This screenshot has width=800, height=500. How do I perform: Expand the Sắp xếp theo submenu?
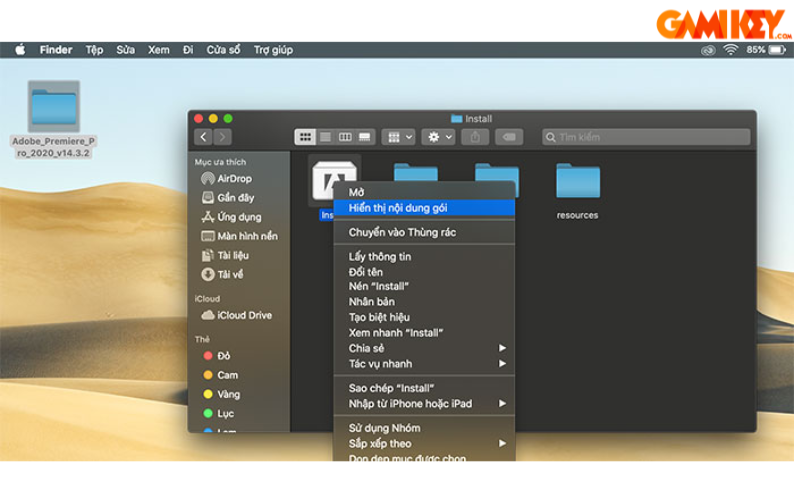click(424, 443)
